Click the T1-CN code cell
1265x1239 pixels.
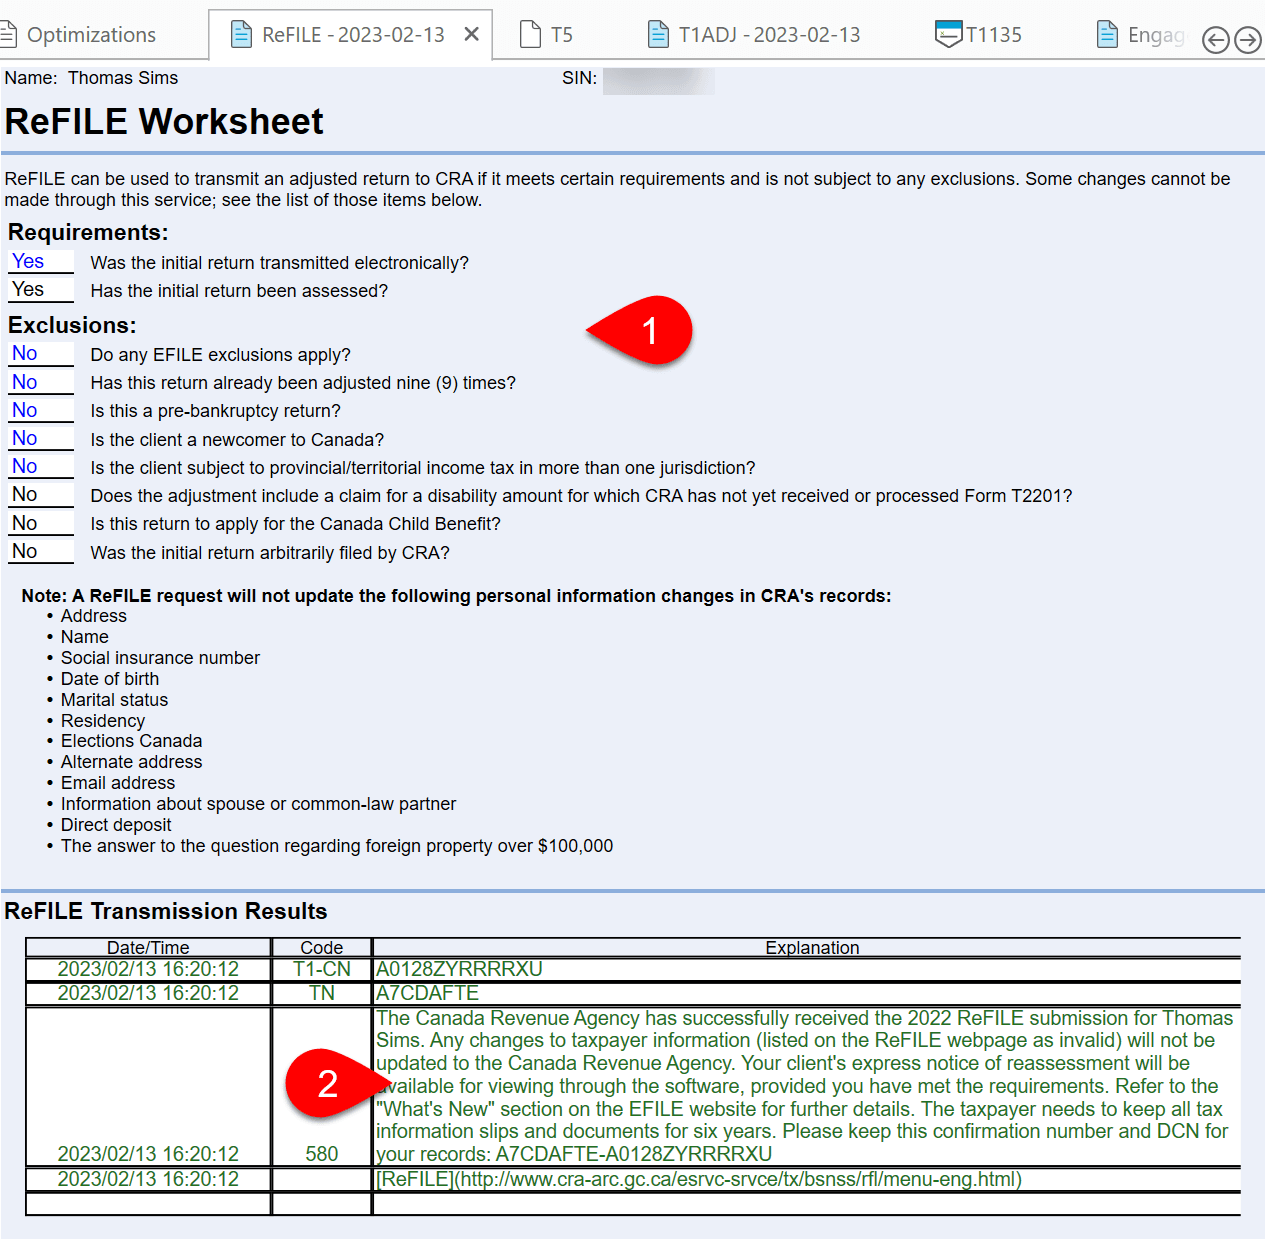tap(322, 969)
